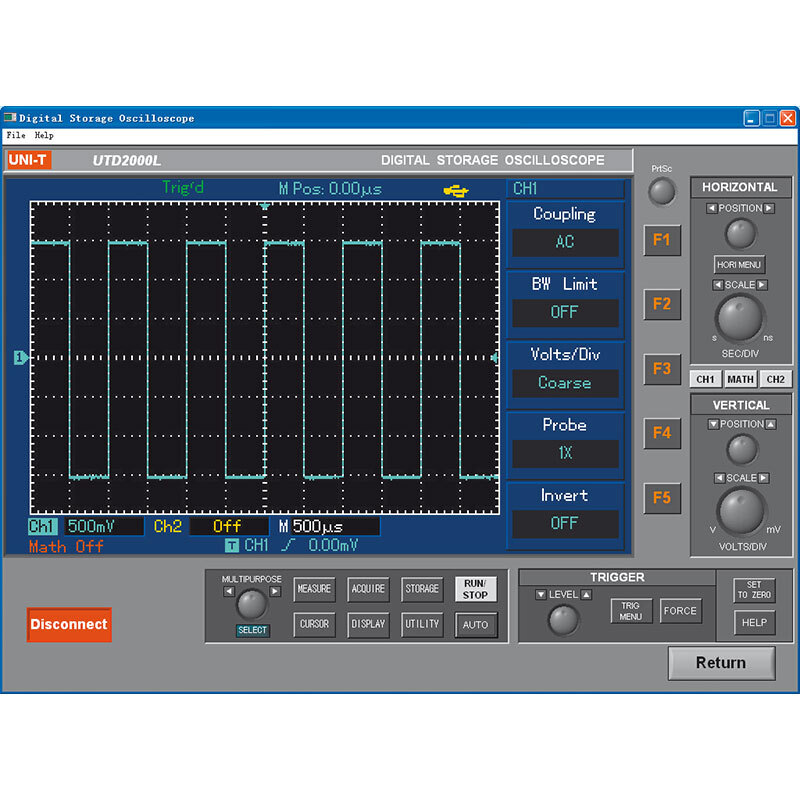Click the trigger LEVEL knob
Image resolution: width=800 pixels, height=800 pixels.
563,620
